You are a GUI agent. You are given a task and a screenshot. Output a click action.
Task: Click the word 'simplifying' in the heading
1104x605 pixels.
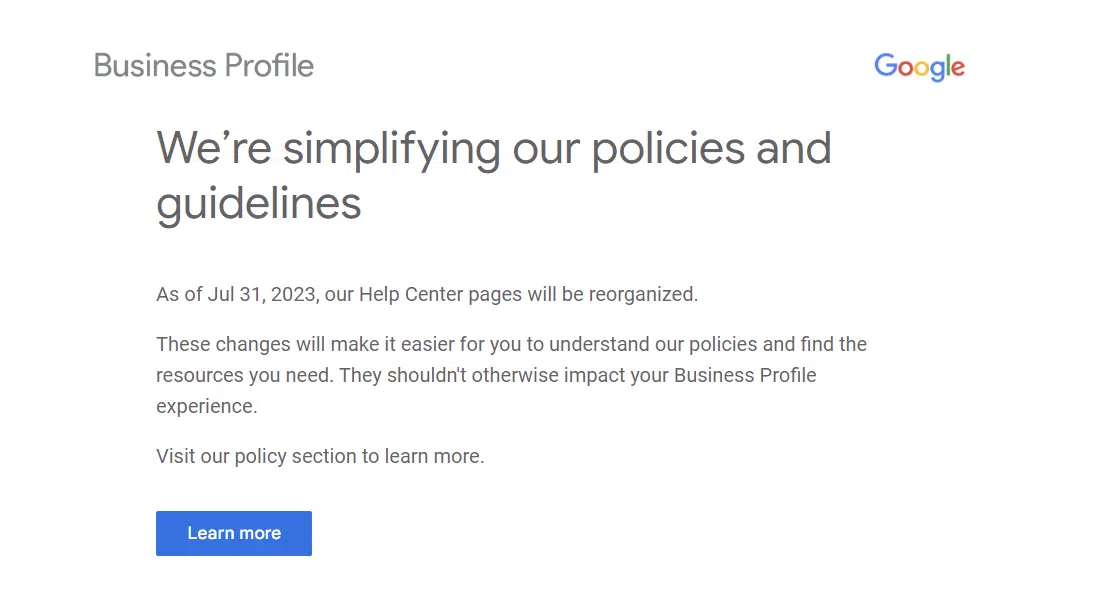(x=391, y=149)
